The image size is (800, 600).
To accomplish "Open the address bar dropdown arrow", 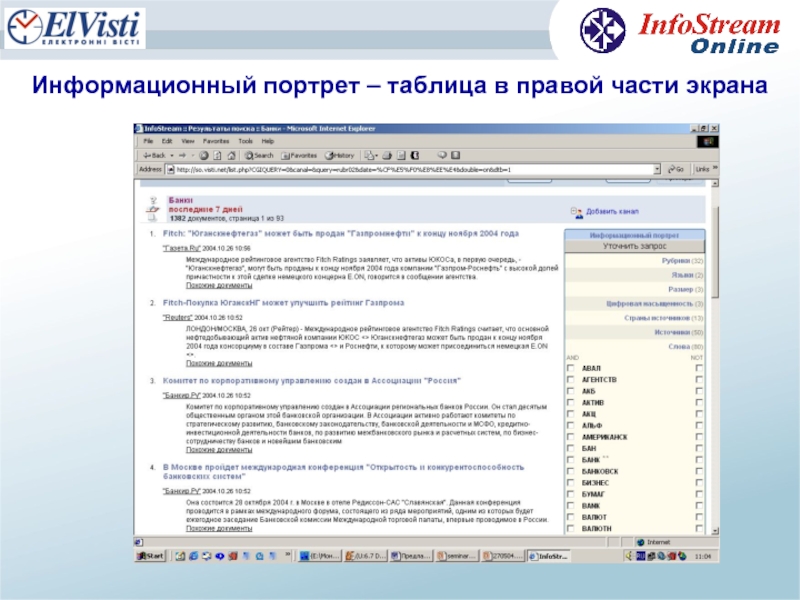I will tap(657, 169).
